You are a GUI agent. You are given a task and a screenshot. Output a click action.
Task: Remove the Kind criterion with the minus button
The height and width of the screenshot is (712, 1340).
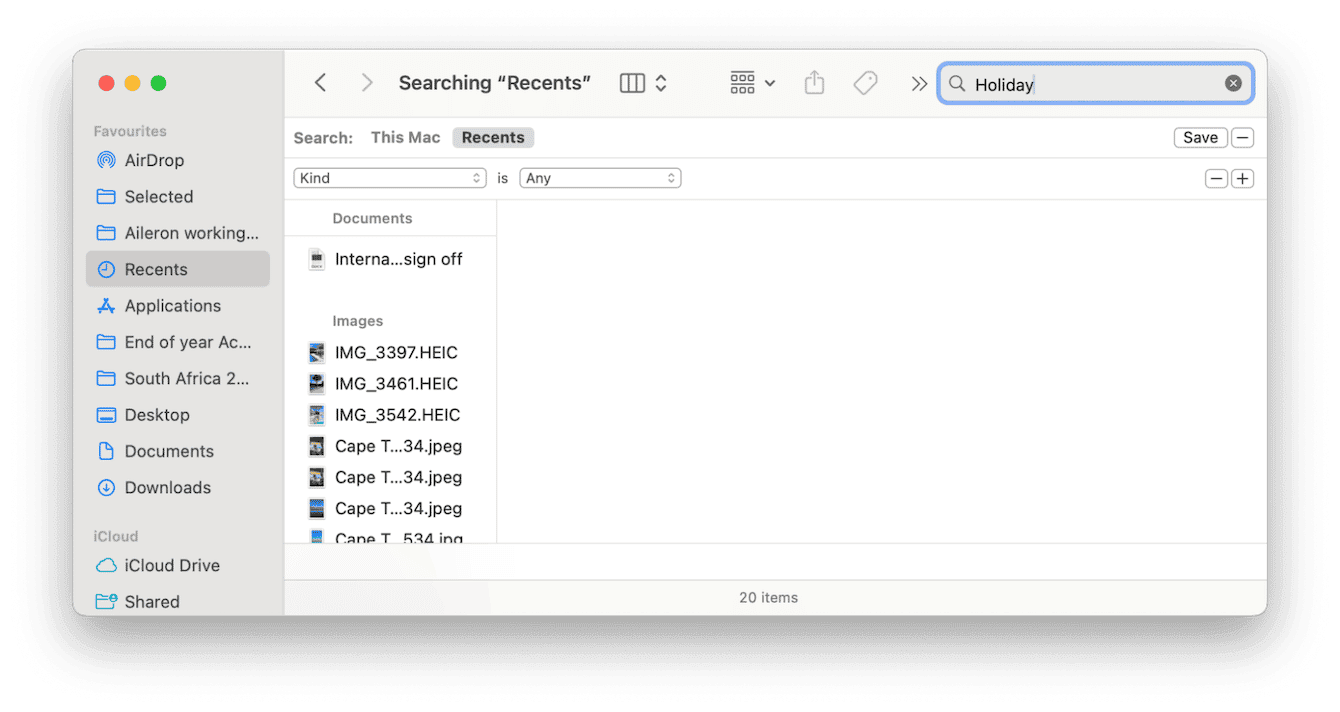pyautogui.click(x=1216, y=178)
